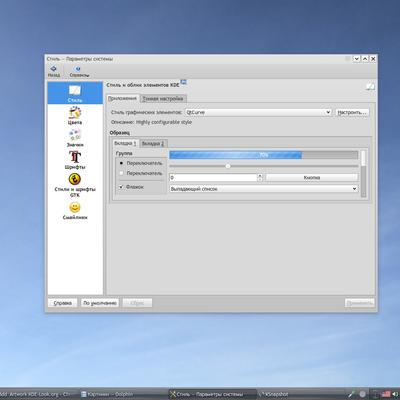Click the Группа group label
This screenshot has height=400, width=400.
tap(124, 153)
